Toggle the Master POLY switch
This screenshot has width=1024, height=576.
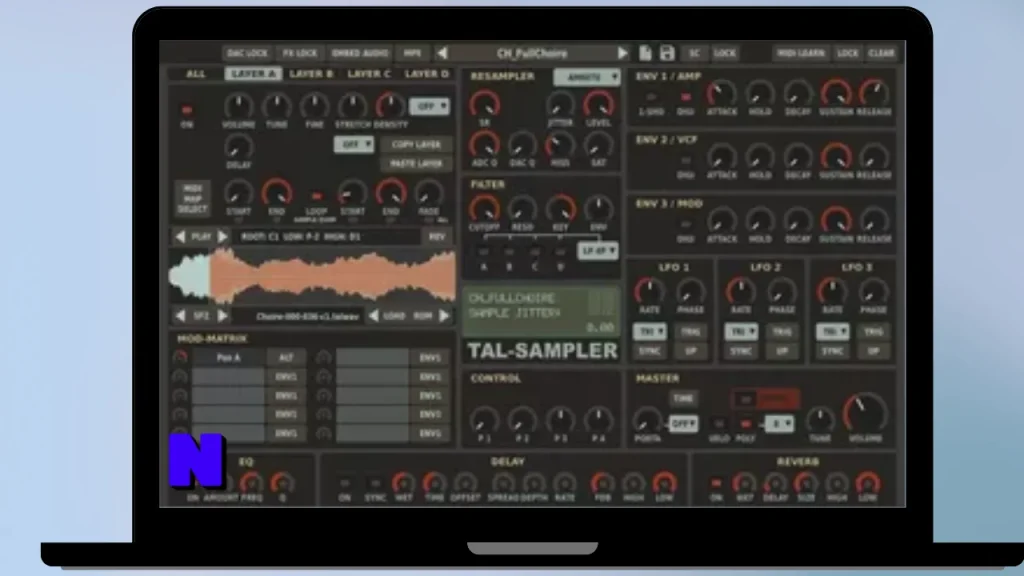tap(745, 424)
